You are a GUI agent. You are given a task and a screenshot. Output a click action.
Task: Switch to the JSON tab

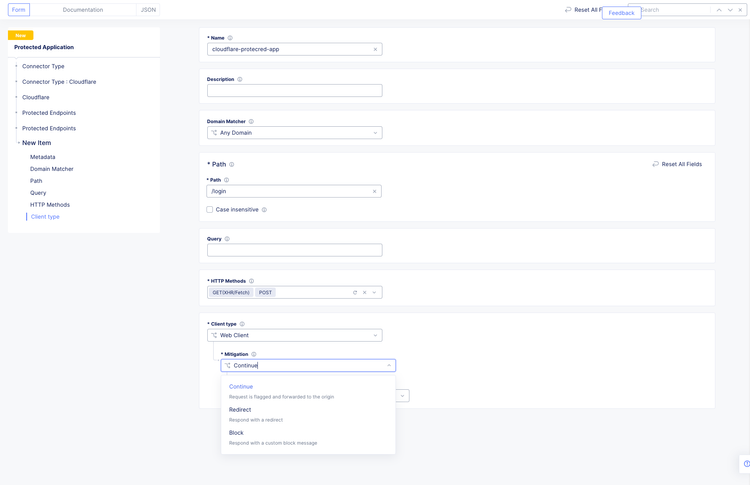coord(148,10)
